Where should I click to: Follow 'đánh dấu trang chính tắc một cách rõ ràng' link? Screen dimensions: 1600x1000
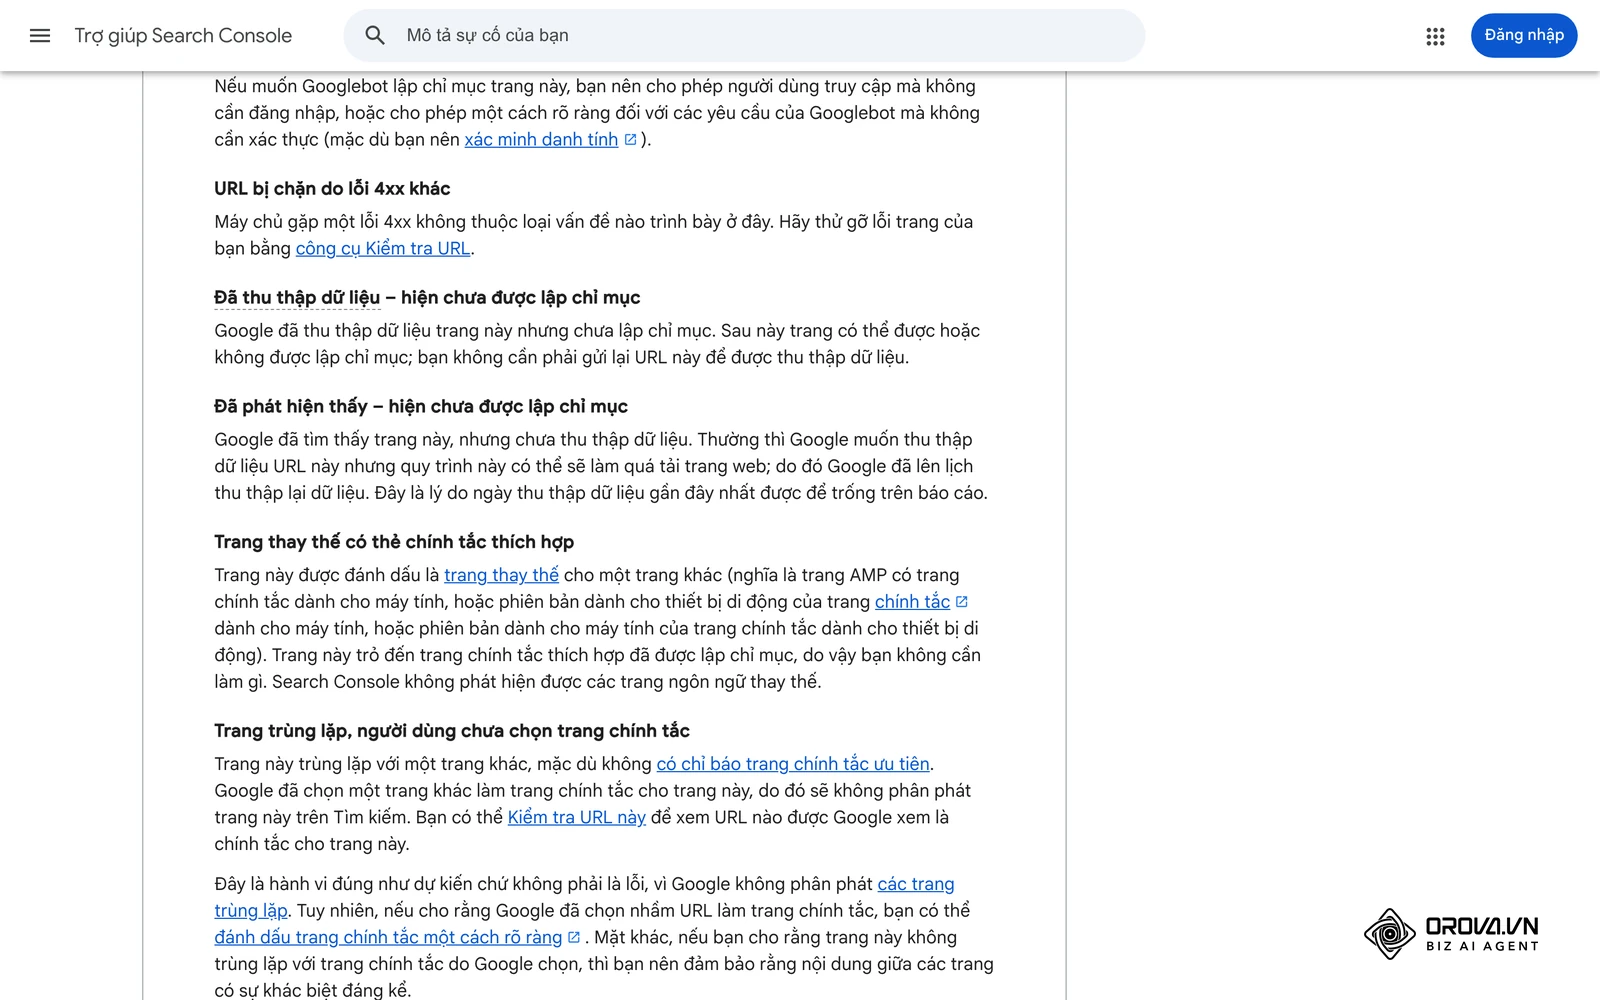(388, 938)
